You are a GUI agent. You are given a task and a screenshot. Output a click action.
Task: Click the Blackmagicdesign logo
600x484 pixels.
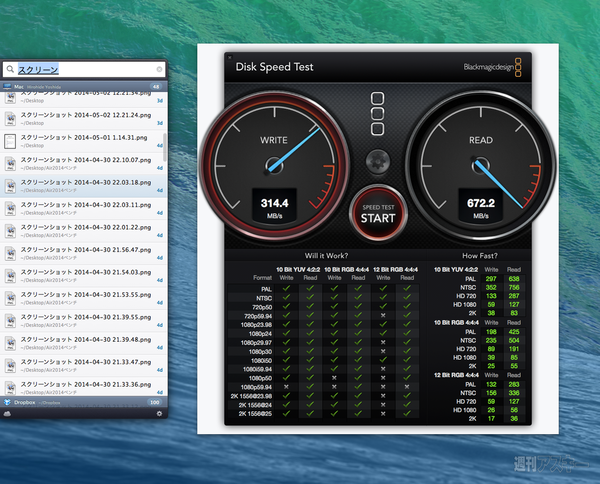click(492, 68)
